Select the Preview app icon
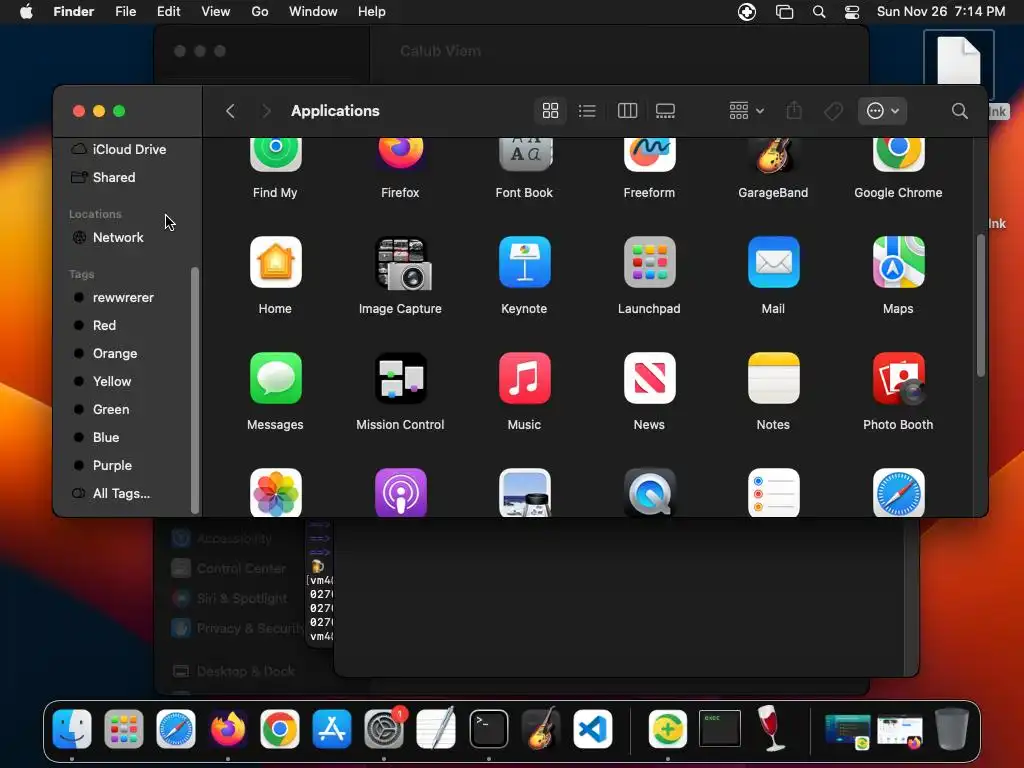1024x768 pixels. click(524, 492)
